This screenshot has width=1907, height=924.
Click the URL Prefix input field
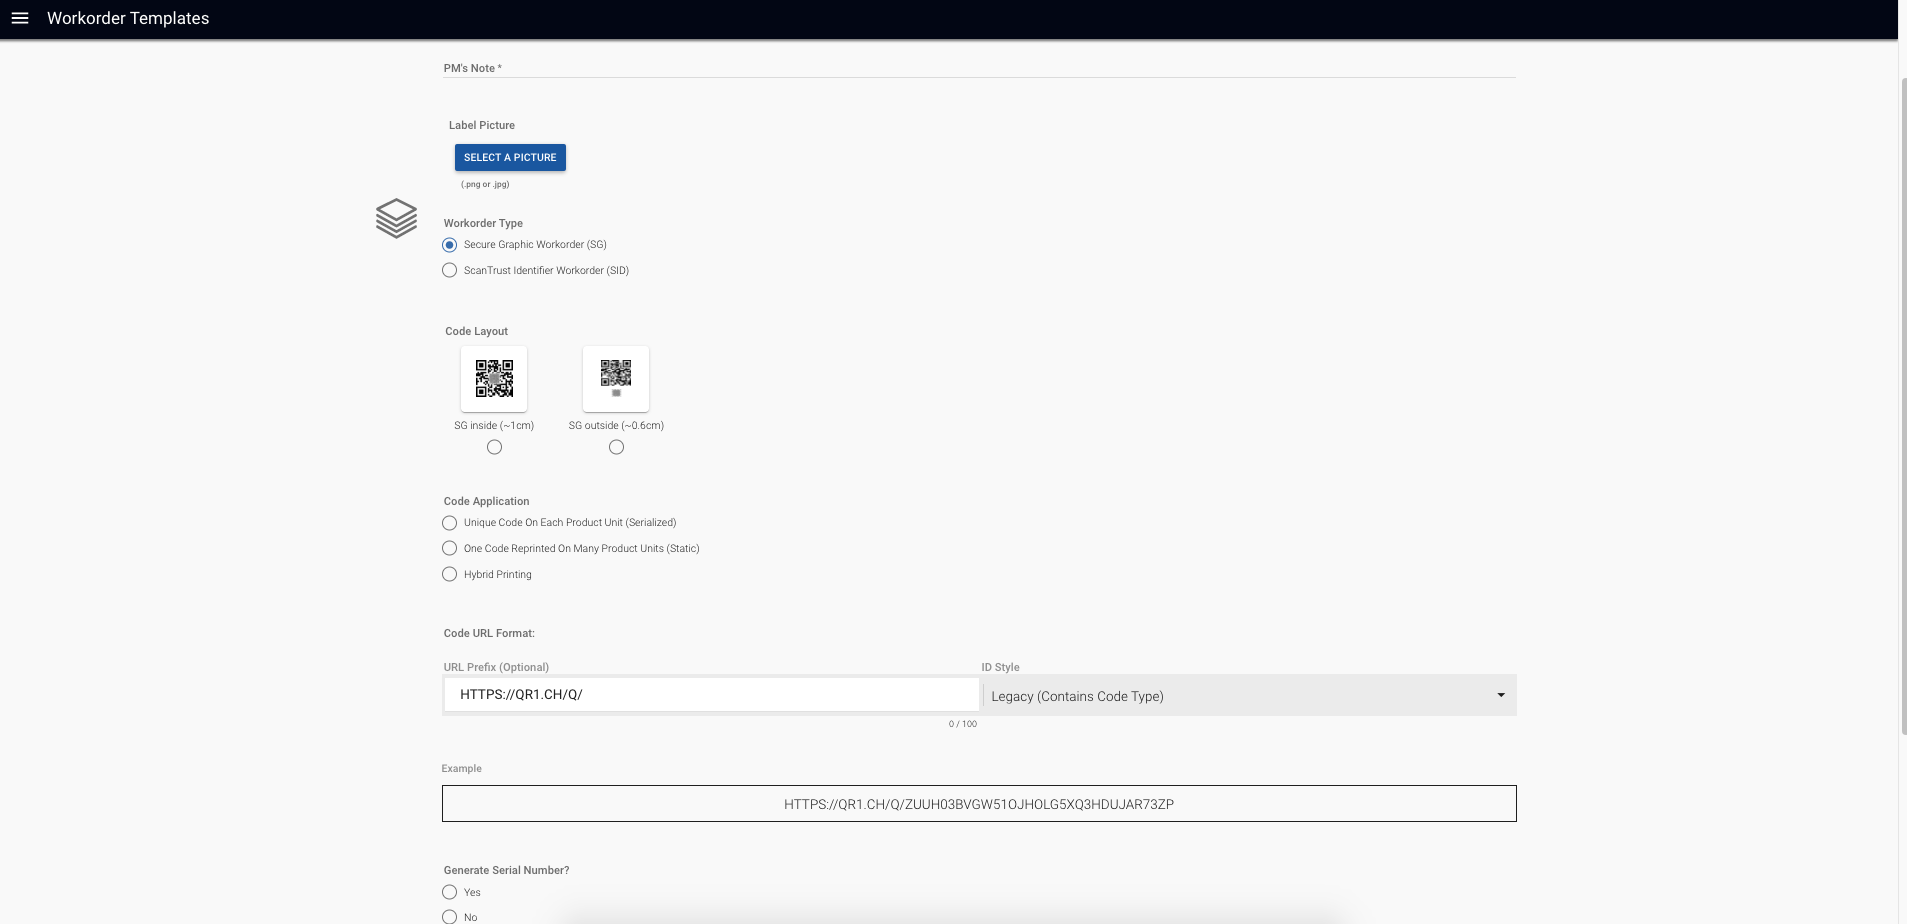711,694
